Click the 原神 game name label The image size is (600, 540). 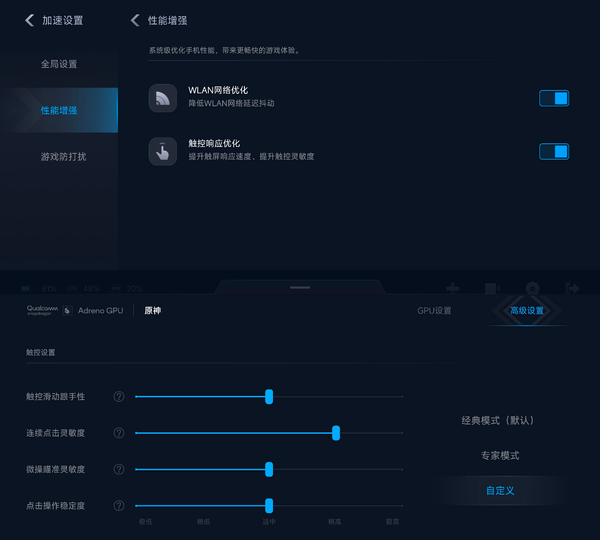coord(153,310)
